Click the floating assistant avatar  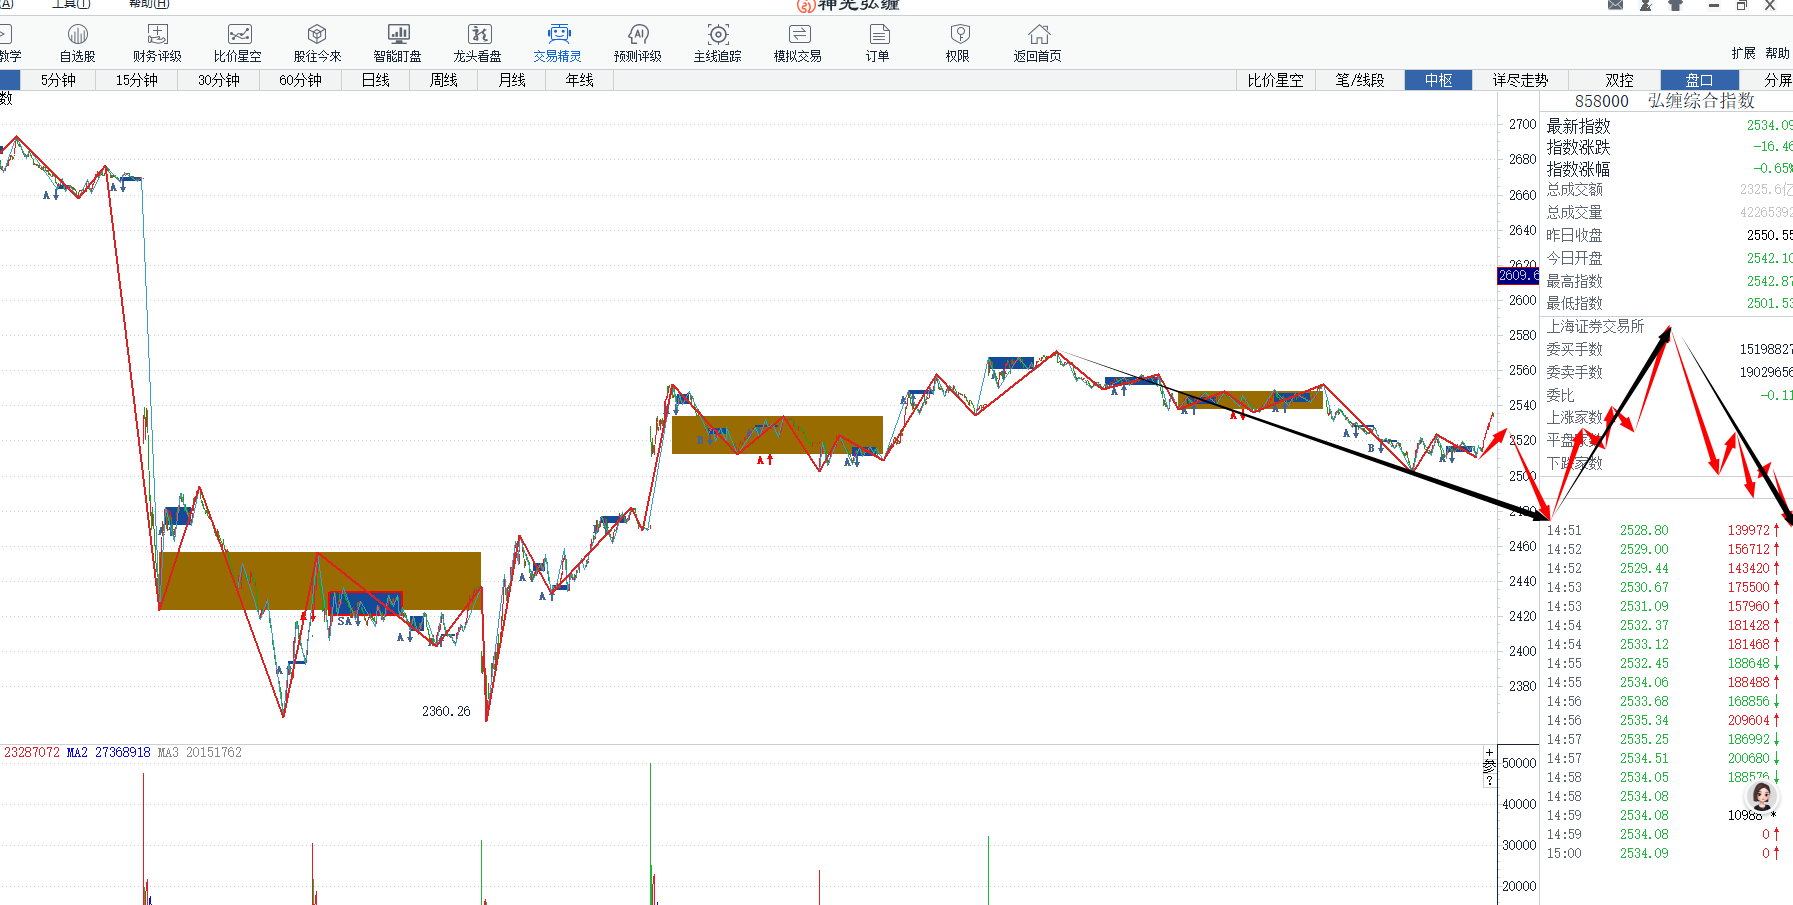(x=1761, y=797)
